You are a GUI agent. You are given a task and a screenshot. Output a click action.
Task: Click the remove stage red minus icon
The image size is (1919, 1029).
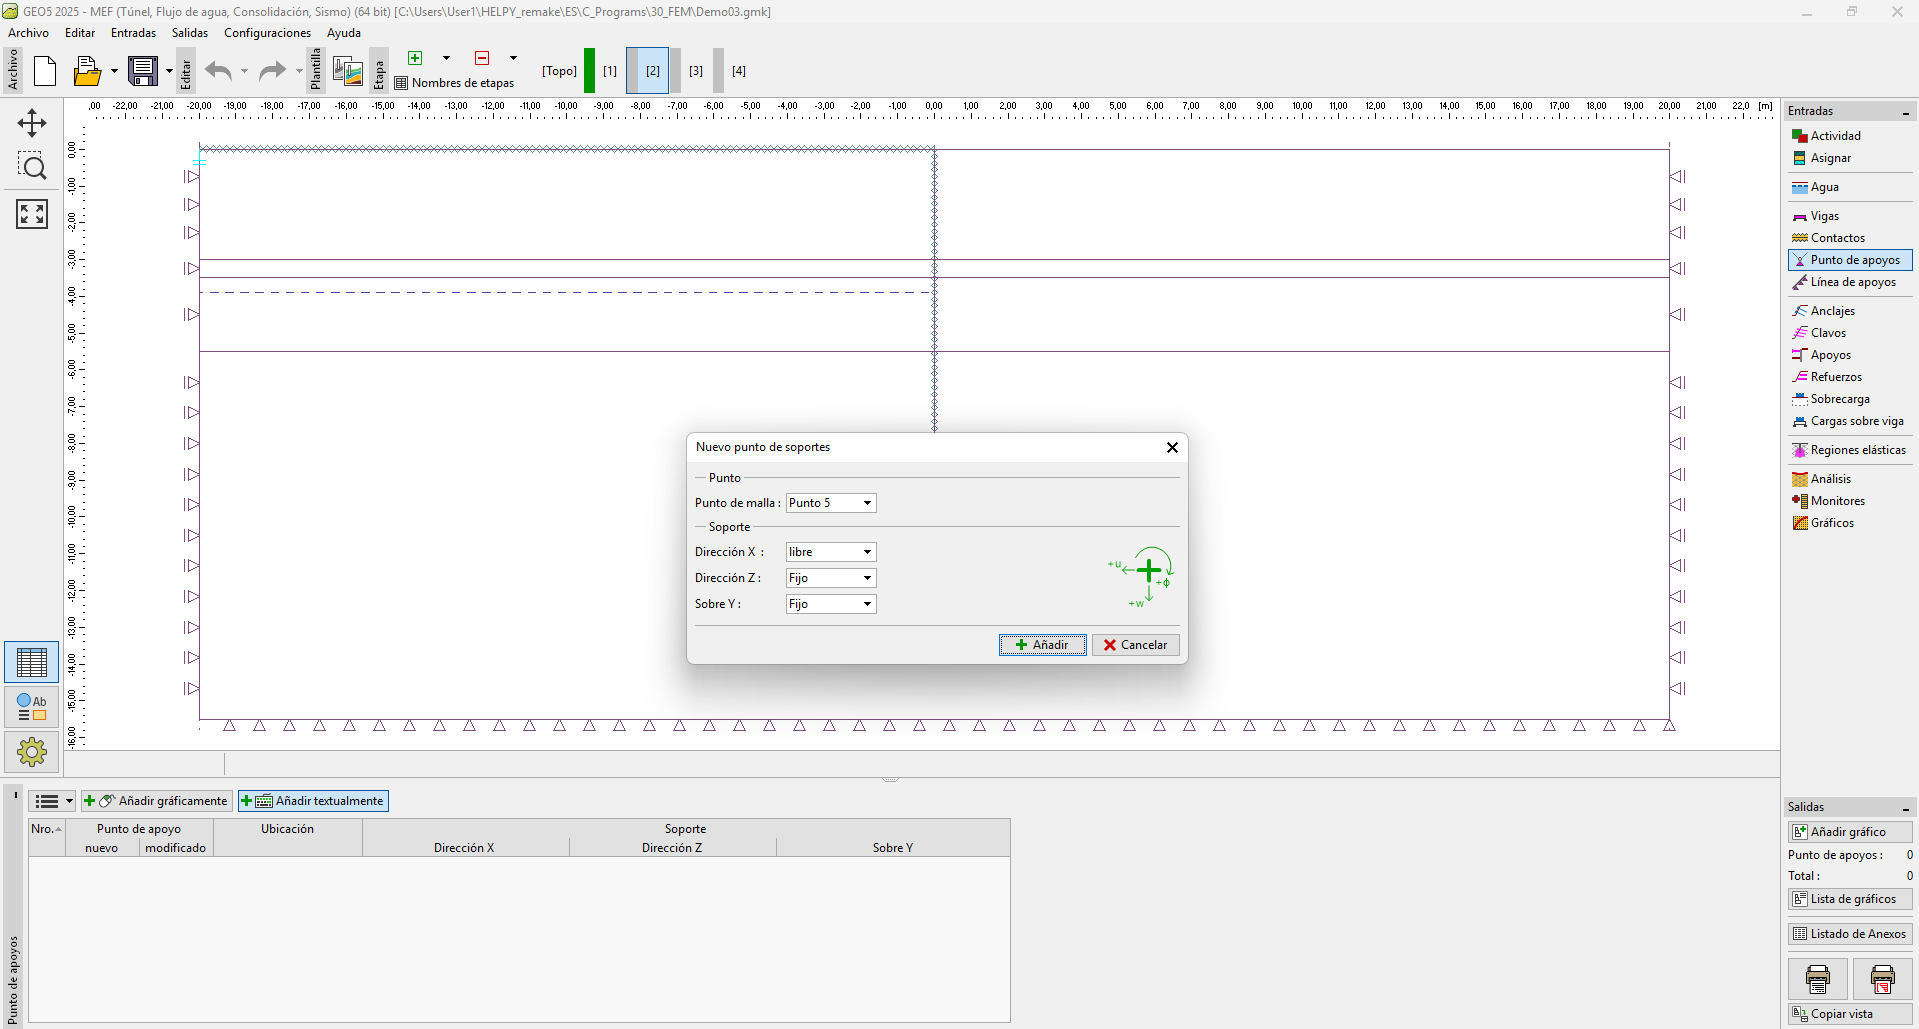(482, 58)
